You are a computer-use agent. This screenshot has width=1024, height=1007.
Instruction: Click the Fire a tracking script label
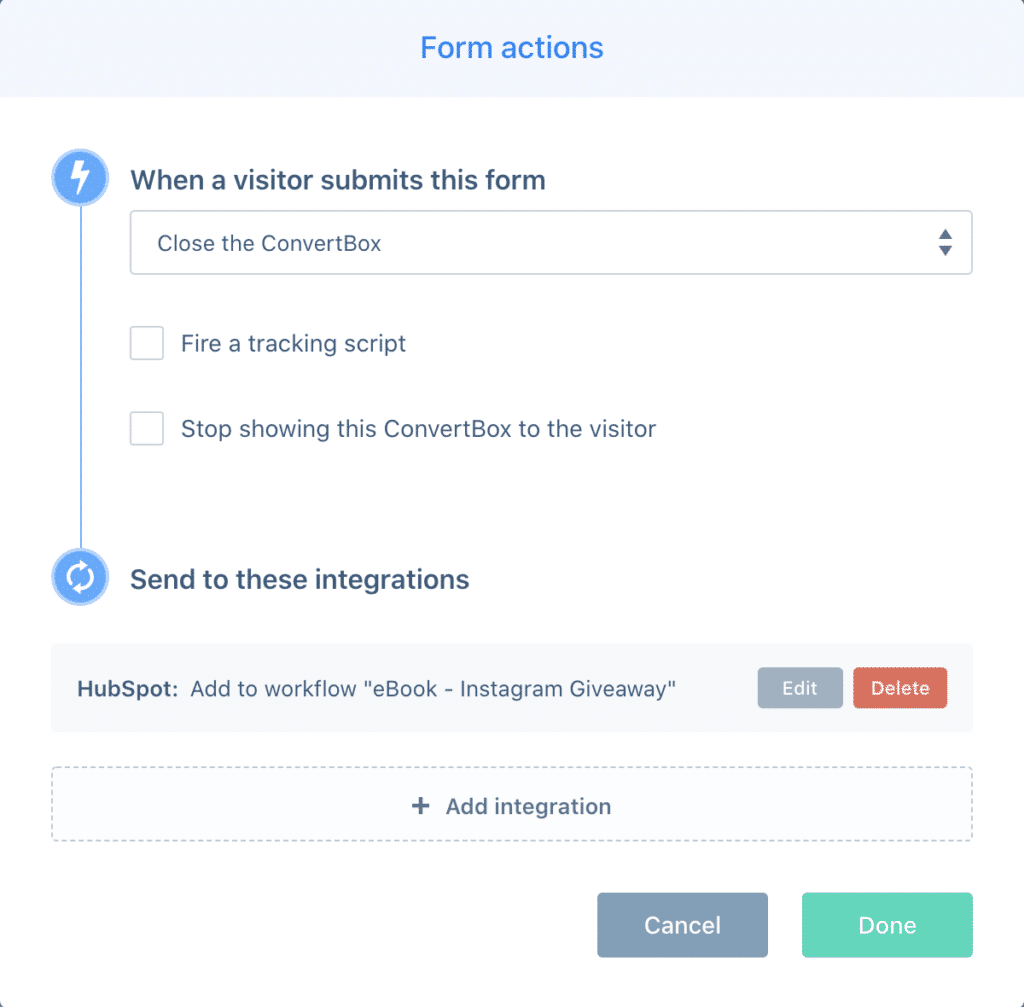pos(293,344)
